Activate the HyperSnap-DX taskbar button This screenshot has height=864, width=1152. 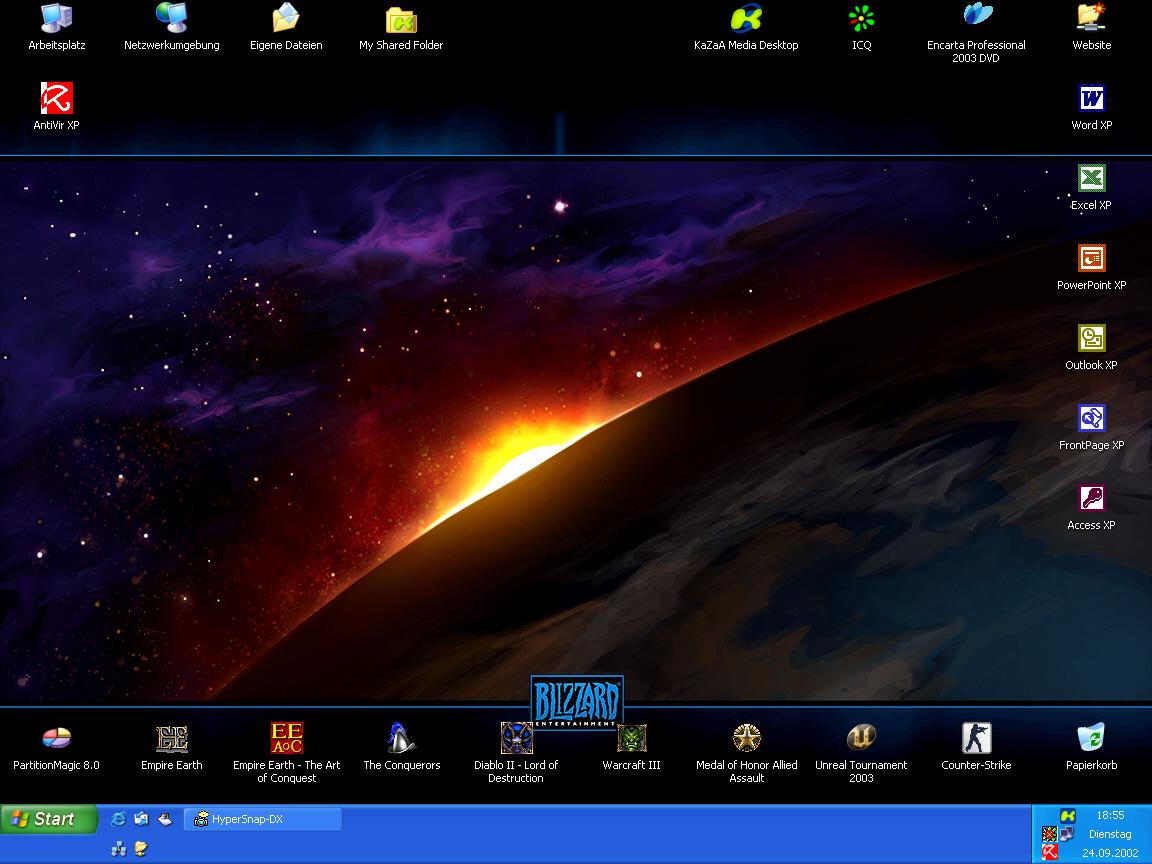click(x=262, y=819)
